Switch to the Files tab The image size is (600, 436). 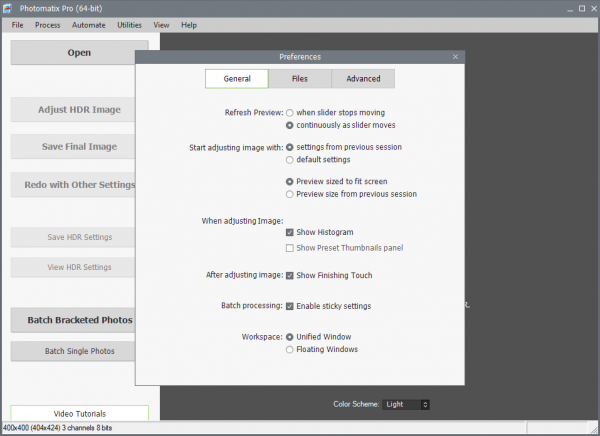300,78
